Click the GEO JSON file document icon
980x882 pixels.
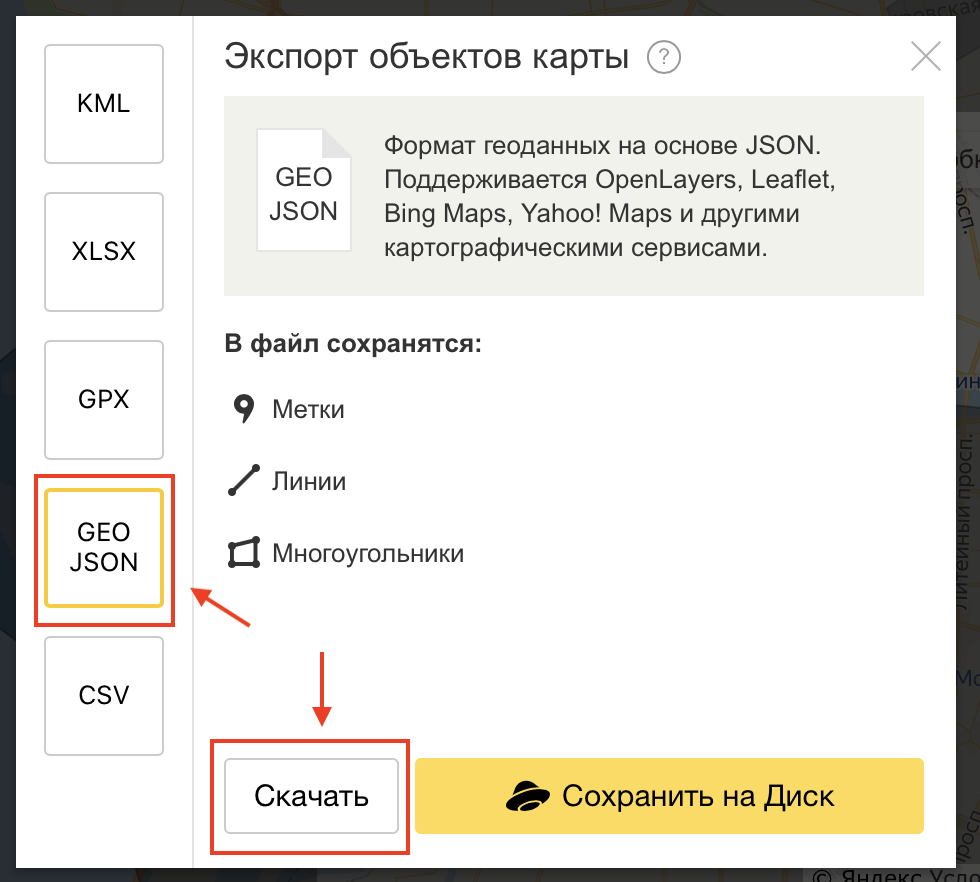point(304,190)
